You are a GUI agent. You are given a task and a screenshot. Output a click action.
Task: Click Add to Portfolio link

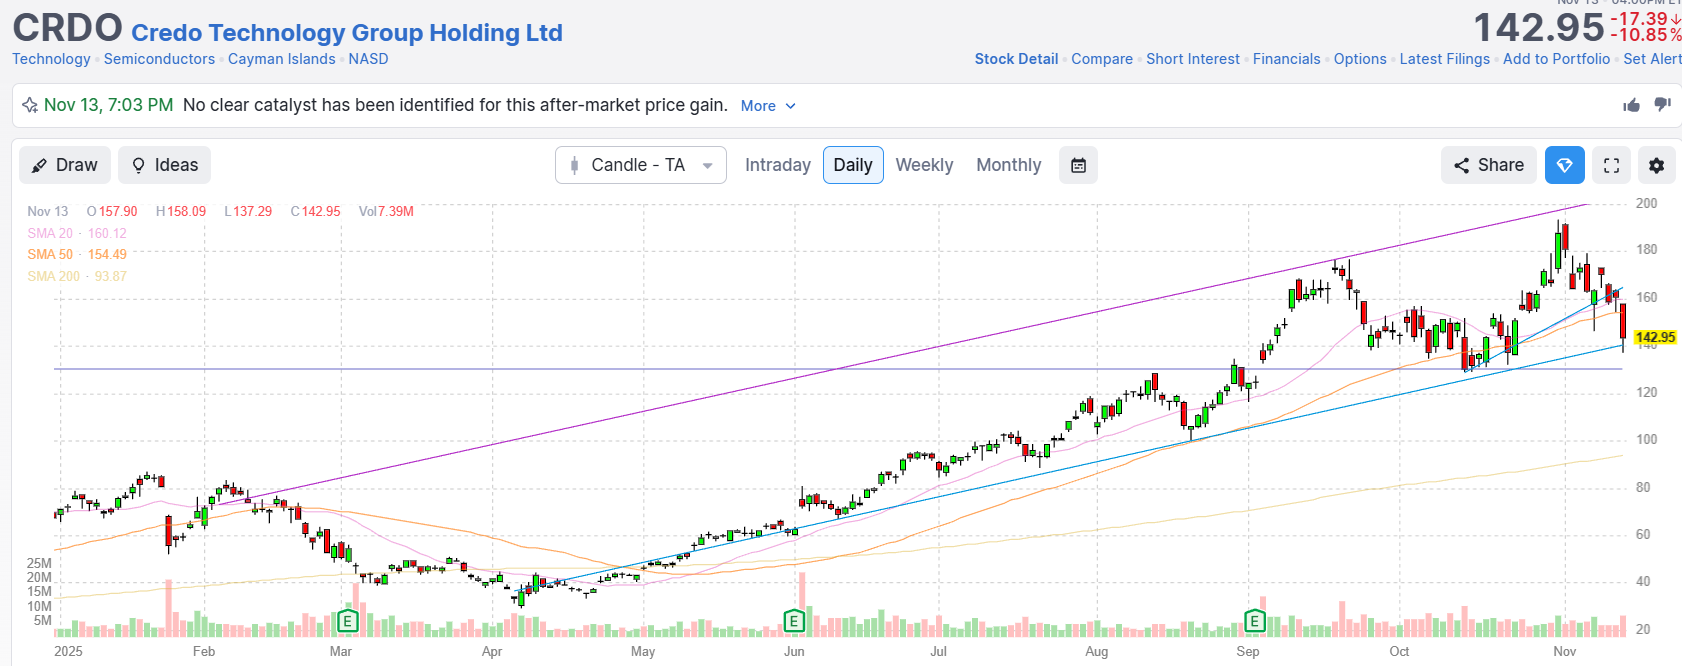point(1556,59)
